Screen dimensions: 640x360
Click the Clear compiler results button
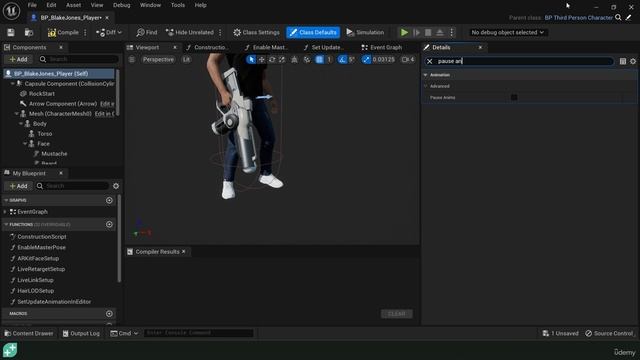tap(396, 314)
